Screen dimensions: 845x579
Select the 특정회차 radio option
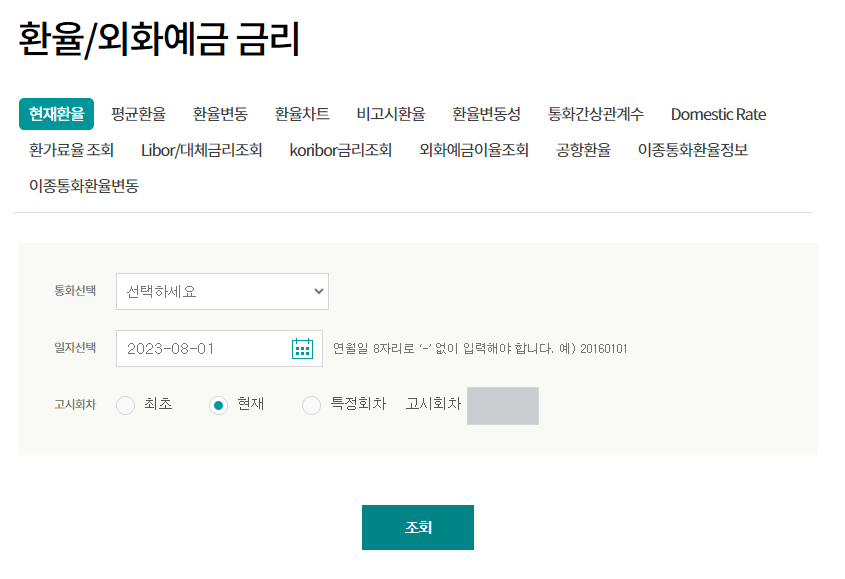tap(311, 405)
